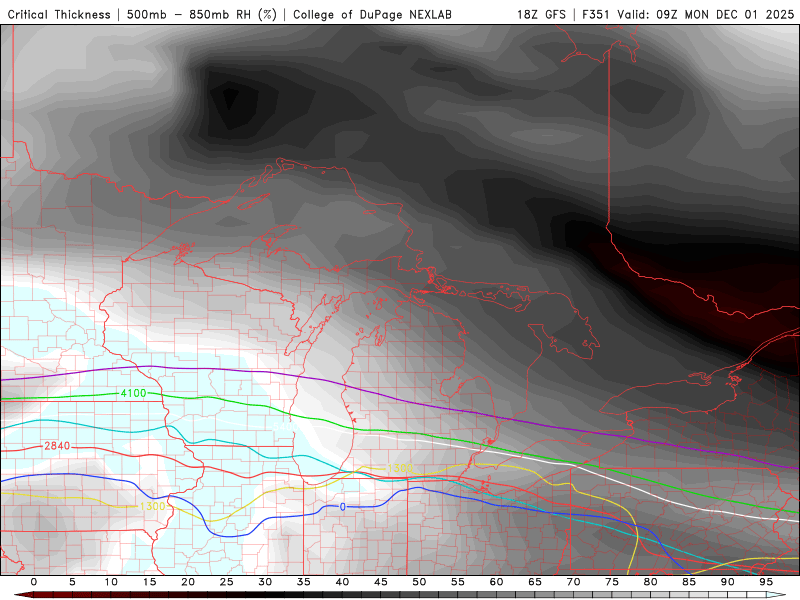Click the blue "0" contour label on the map
Image resolution: width=800 pixels, height=600 pixels.
pyautogui.click(x=342, y=507)
